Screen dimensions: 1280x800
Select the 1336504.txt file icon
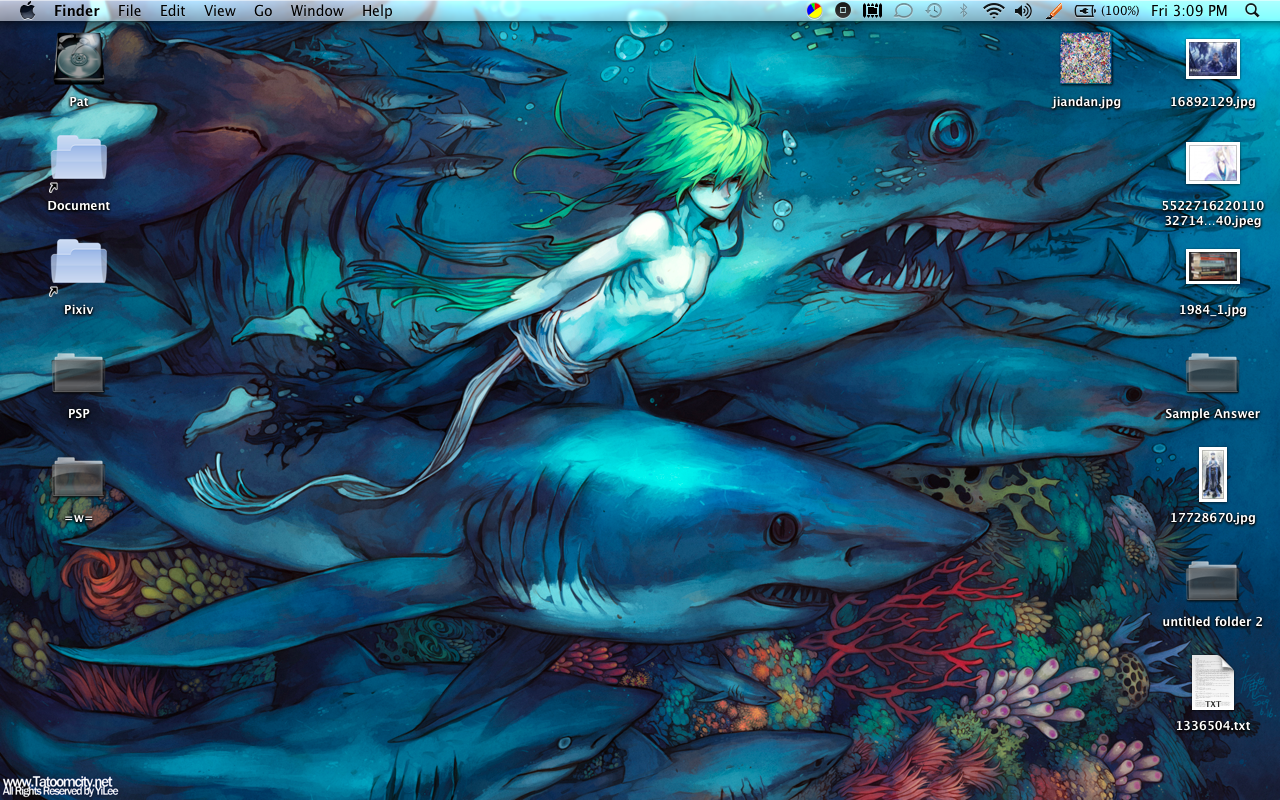(x=1213, y=683)
